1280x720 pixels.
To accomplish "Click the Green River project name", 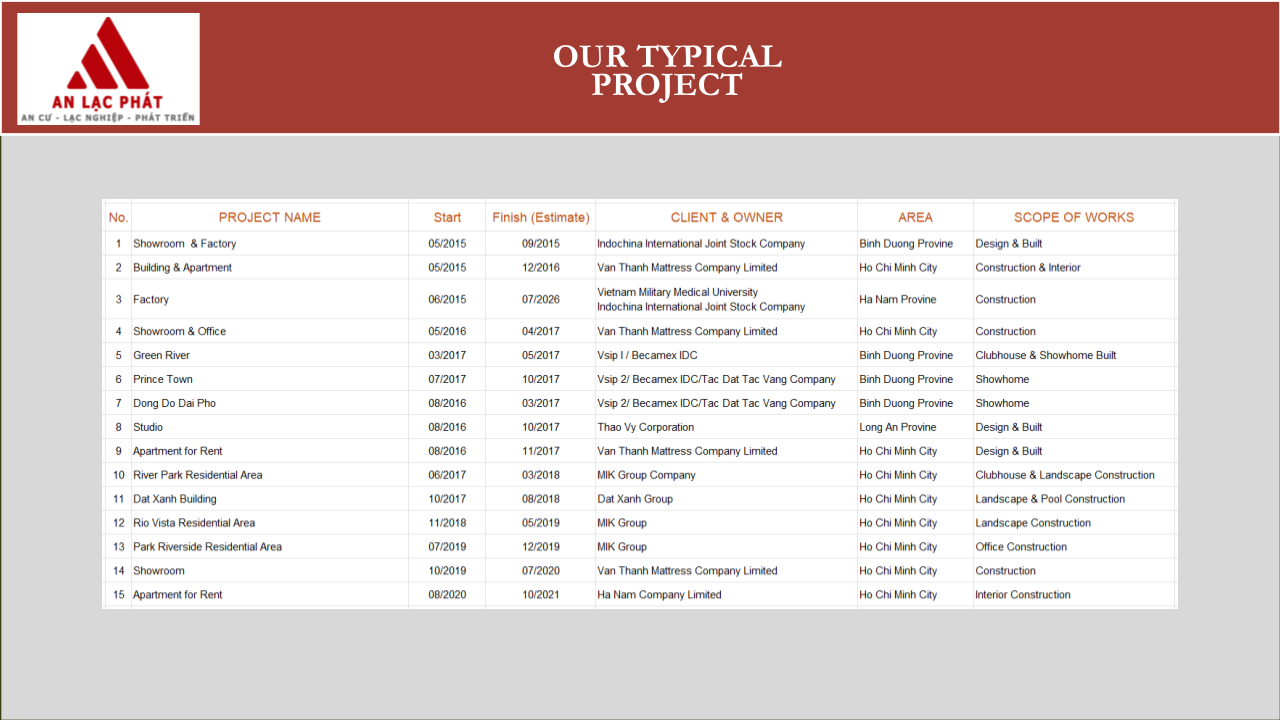I will pos(162,356).
